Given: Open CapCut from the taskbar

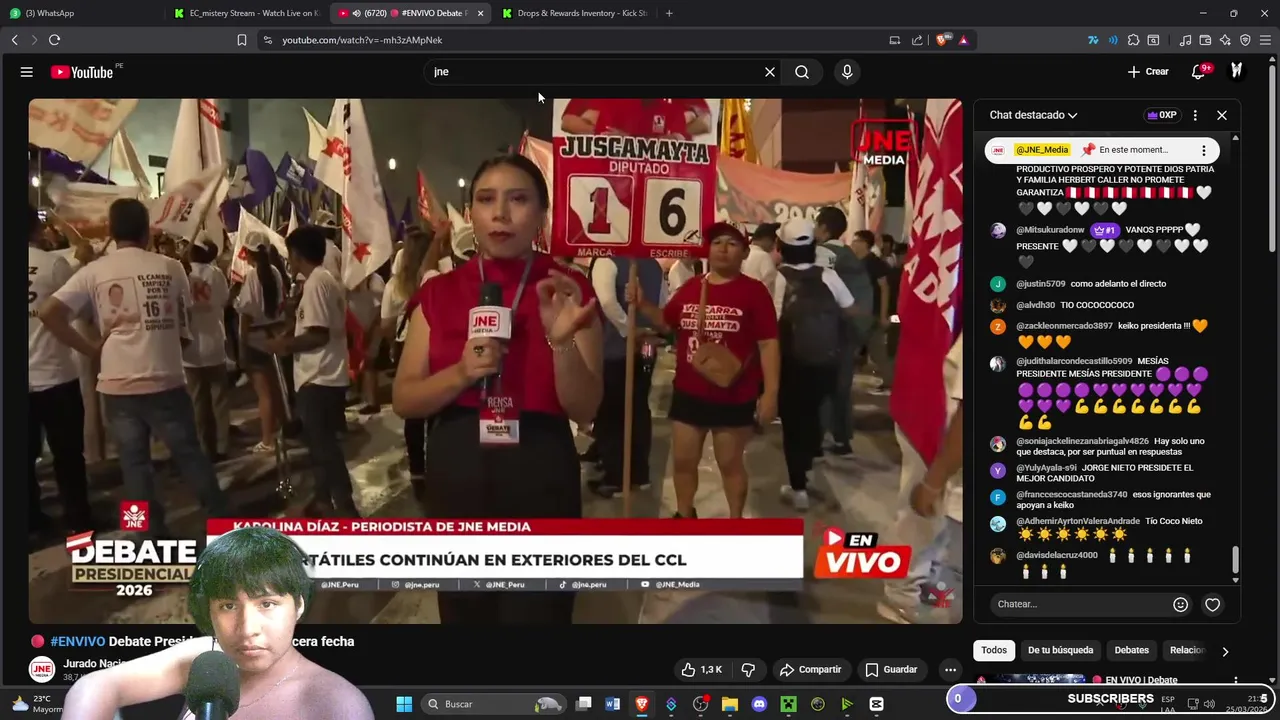Looking at the screenshot, I should point(876,704).
